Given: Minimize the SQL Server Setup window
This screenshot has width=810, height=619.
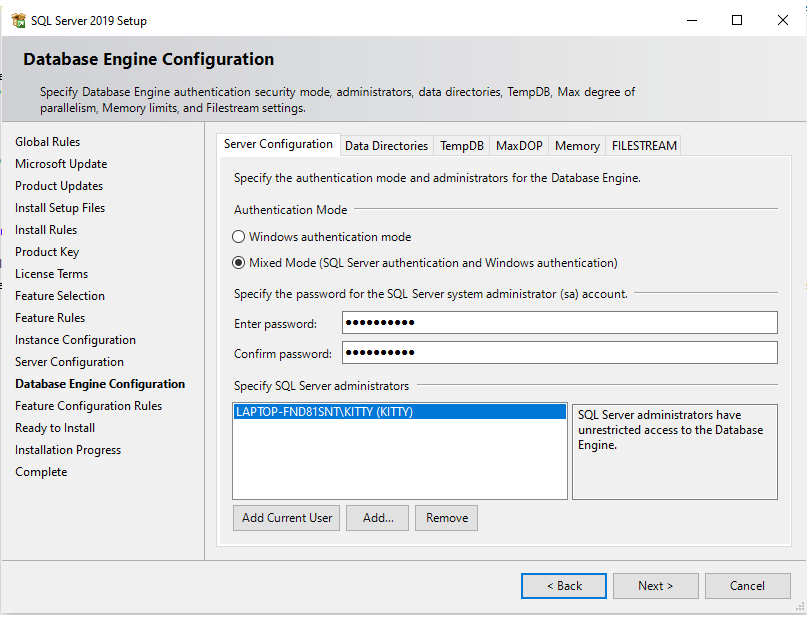Looking at the screenshot, I should pyautogui.click(x=692, y=20).
